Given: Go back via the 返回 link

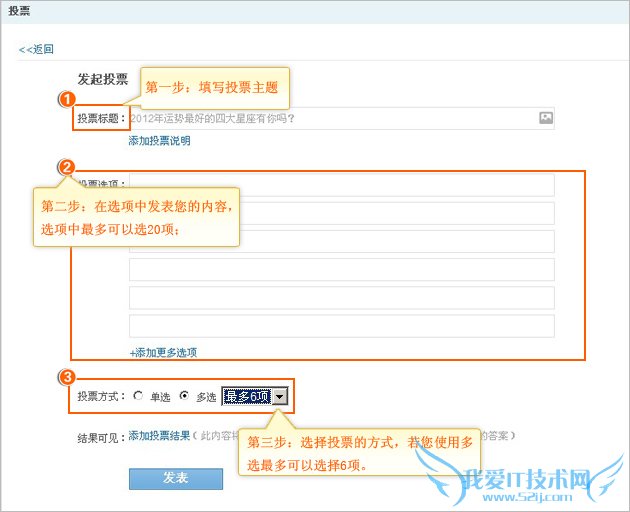Looking at the screenshot, I should (x=36, y=49).
